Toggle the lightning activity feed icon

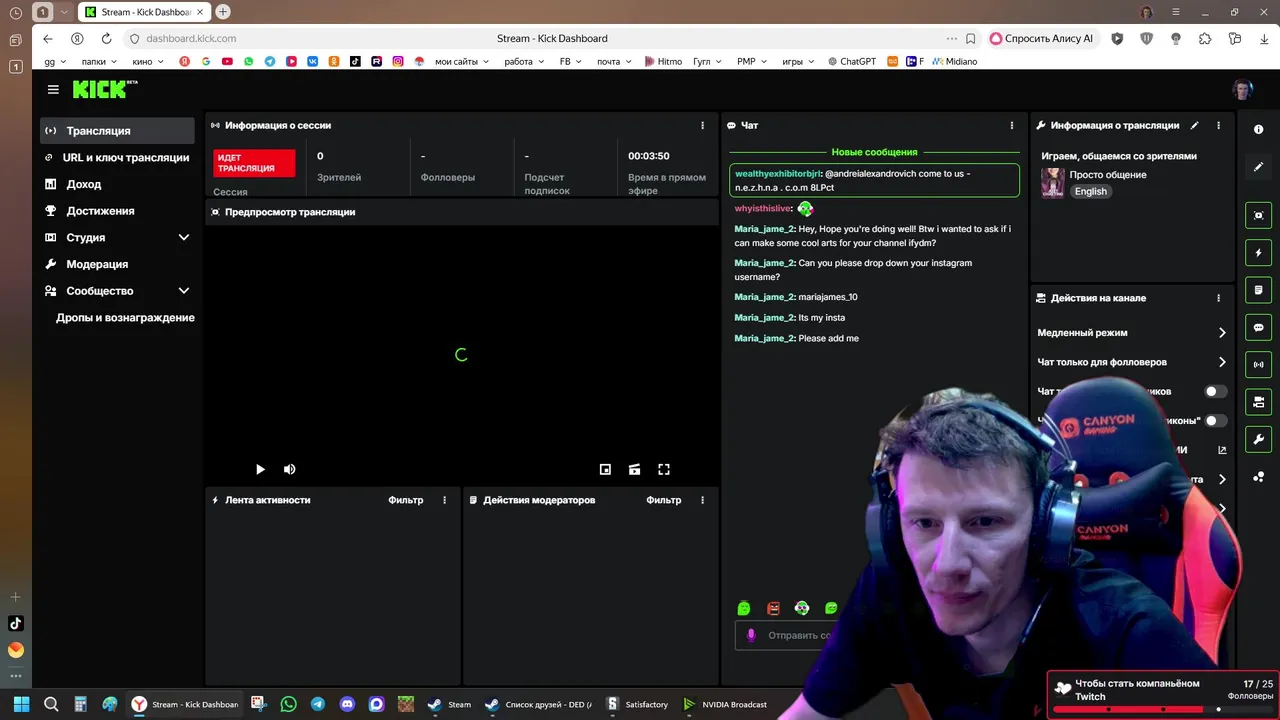point(1259,253)
